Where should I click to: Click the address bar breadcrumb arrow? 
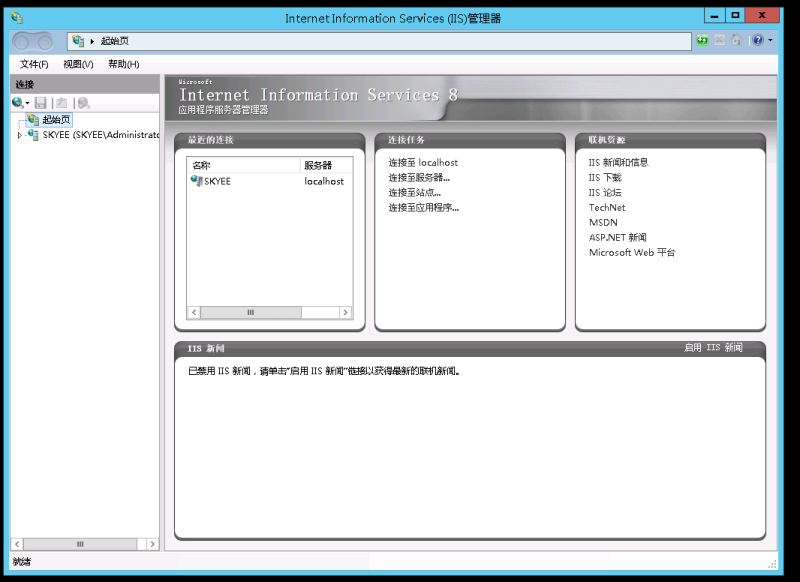(92, 41)
